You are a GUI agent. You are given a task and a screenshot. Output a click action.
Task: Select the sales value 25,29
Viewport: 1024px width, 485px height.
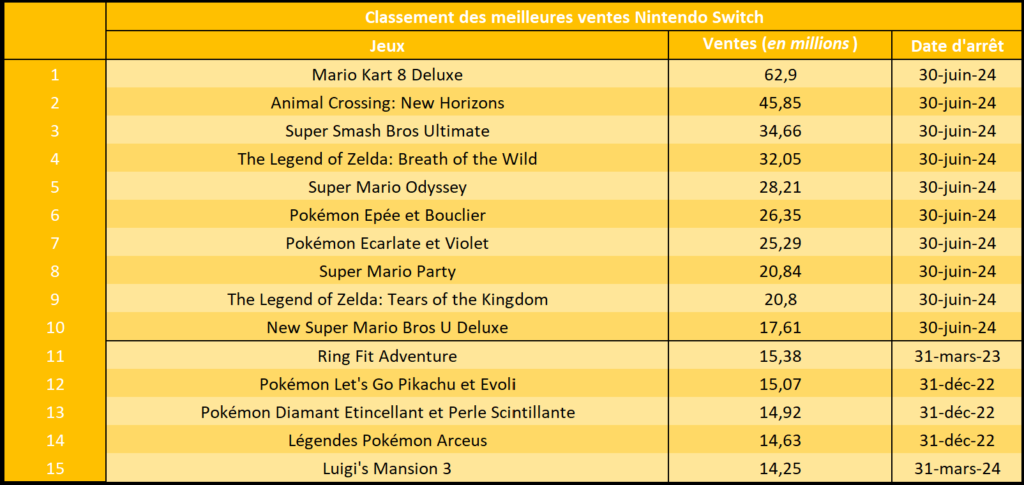tap(780, 243)
